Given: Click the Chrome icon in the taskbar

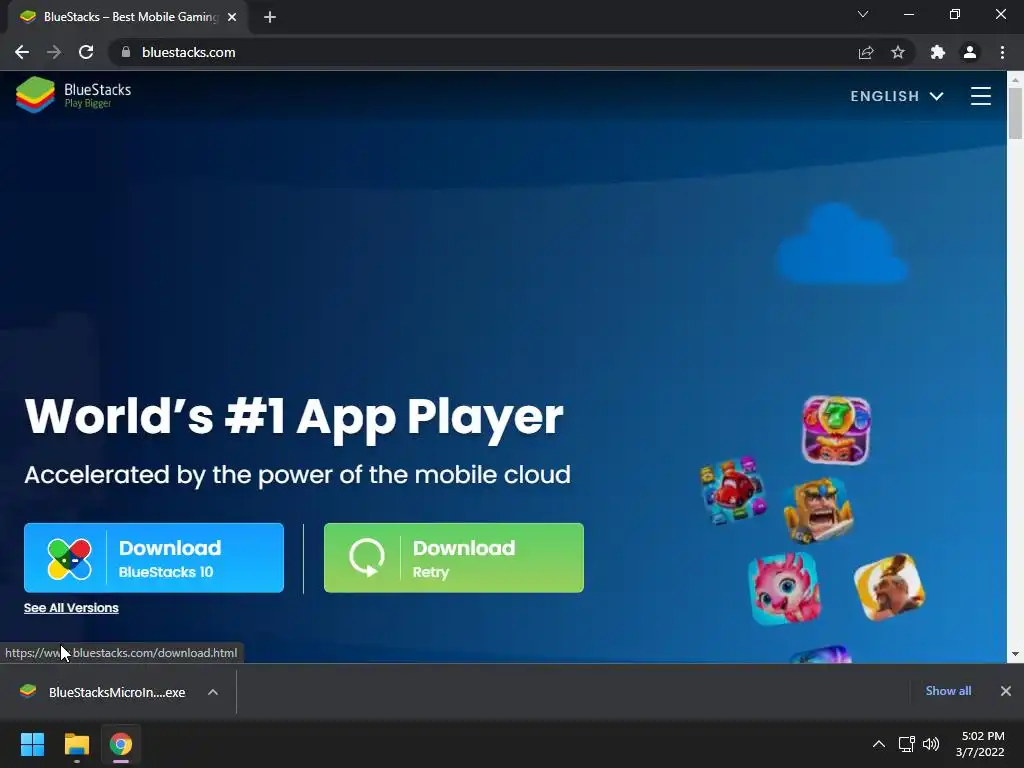Looking at the screenshot, I should [x=121, y=744].
